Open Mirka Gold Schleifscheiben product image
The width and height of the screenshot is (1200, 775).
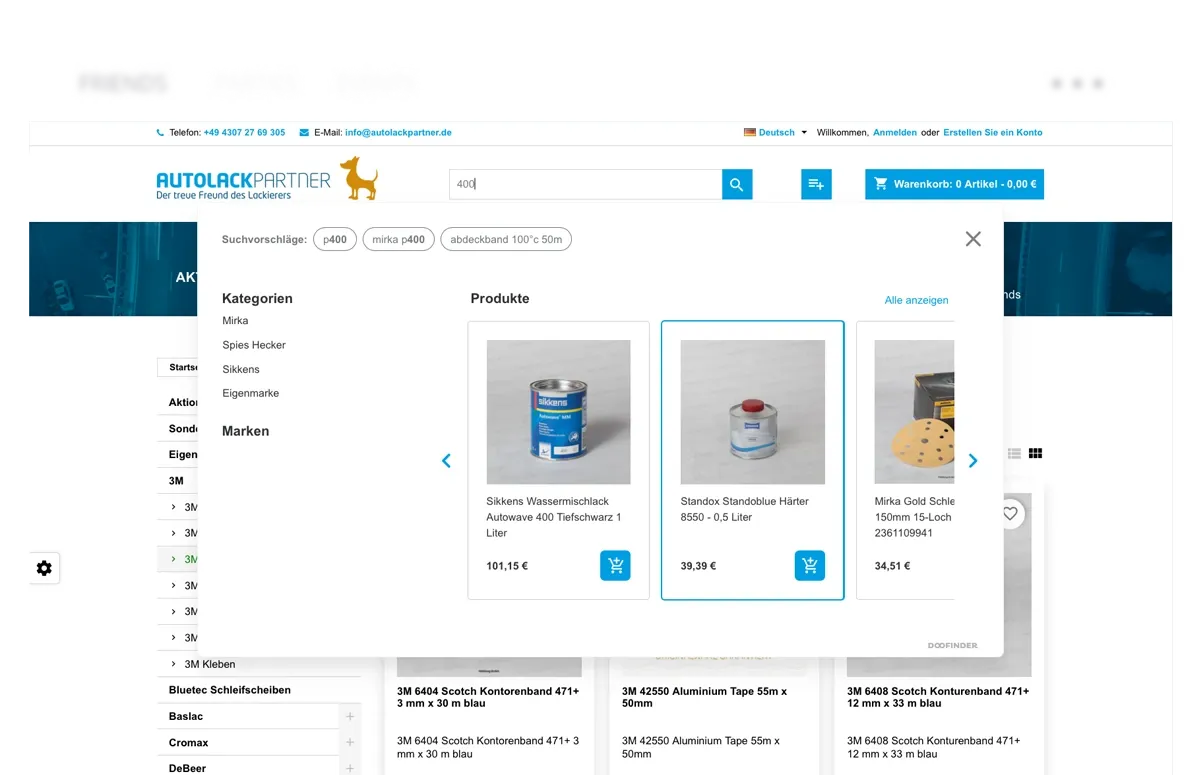[x=914, y=412]
